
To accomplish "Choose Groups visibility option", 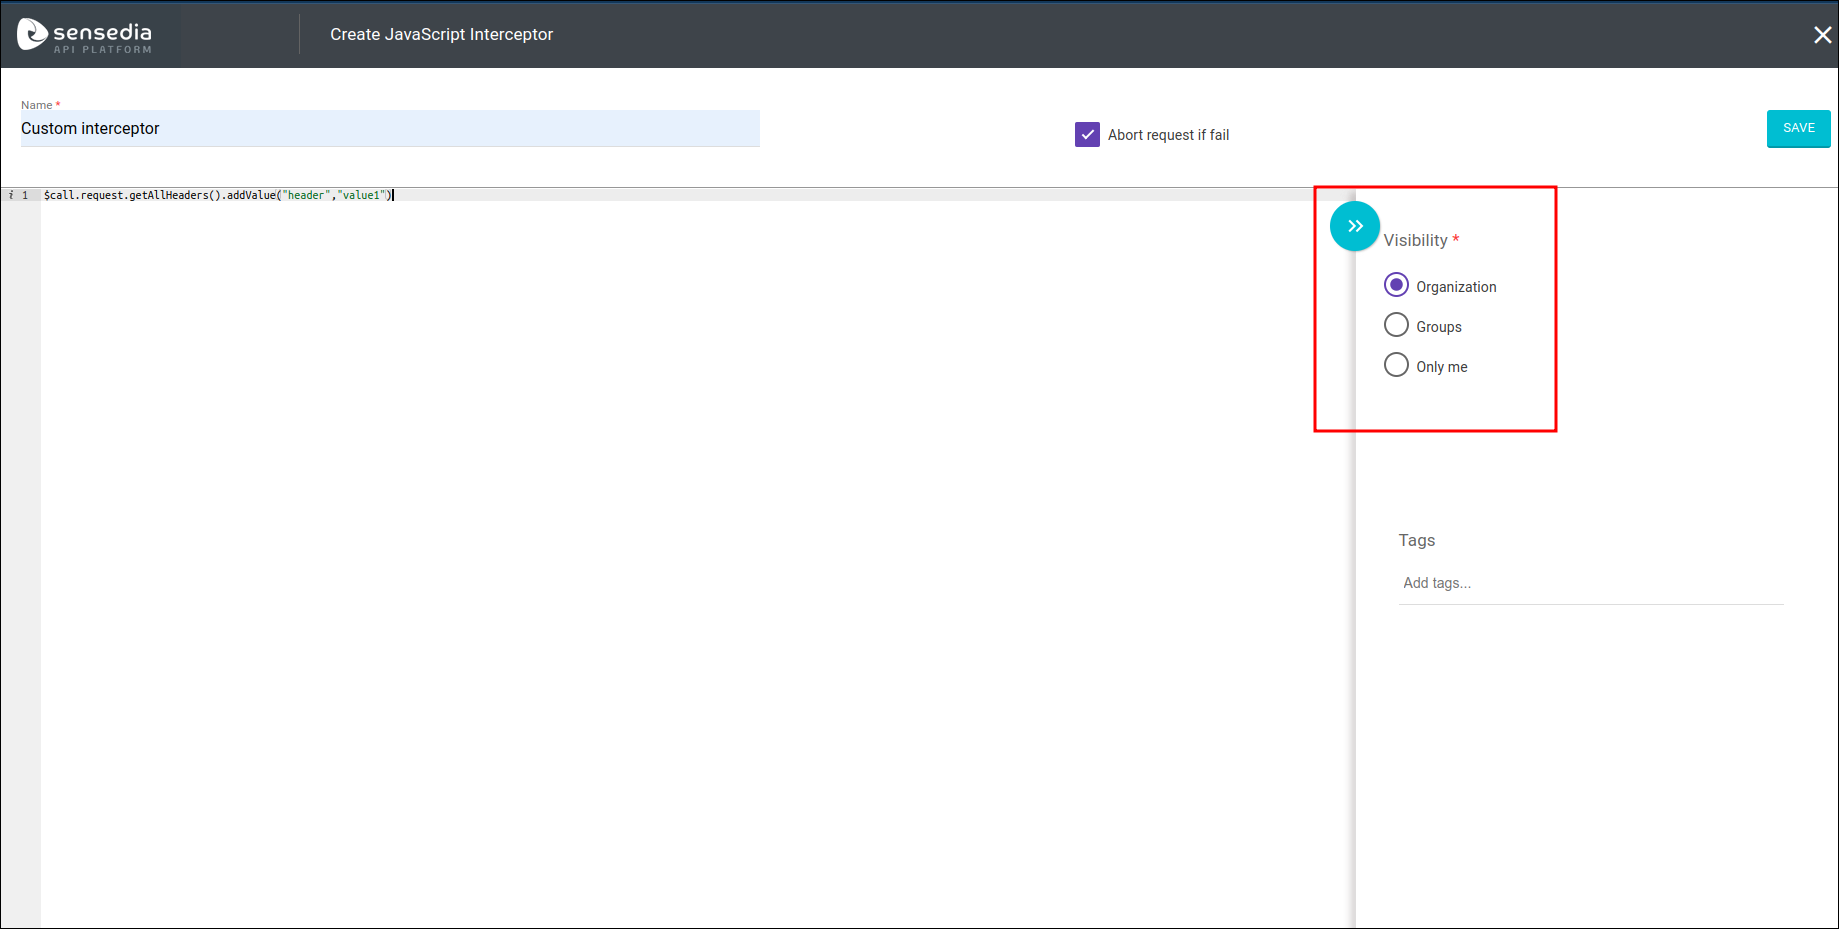I will (x=1396, y=325).
